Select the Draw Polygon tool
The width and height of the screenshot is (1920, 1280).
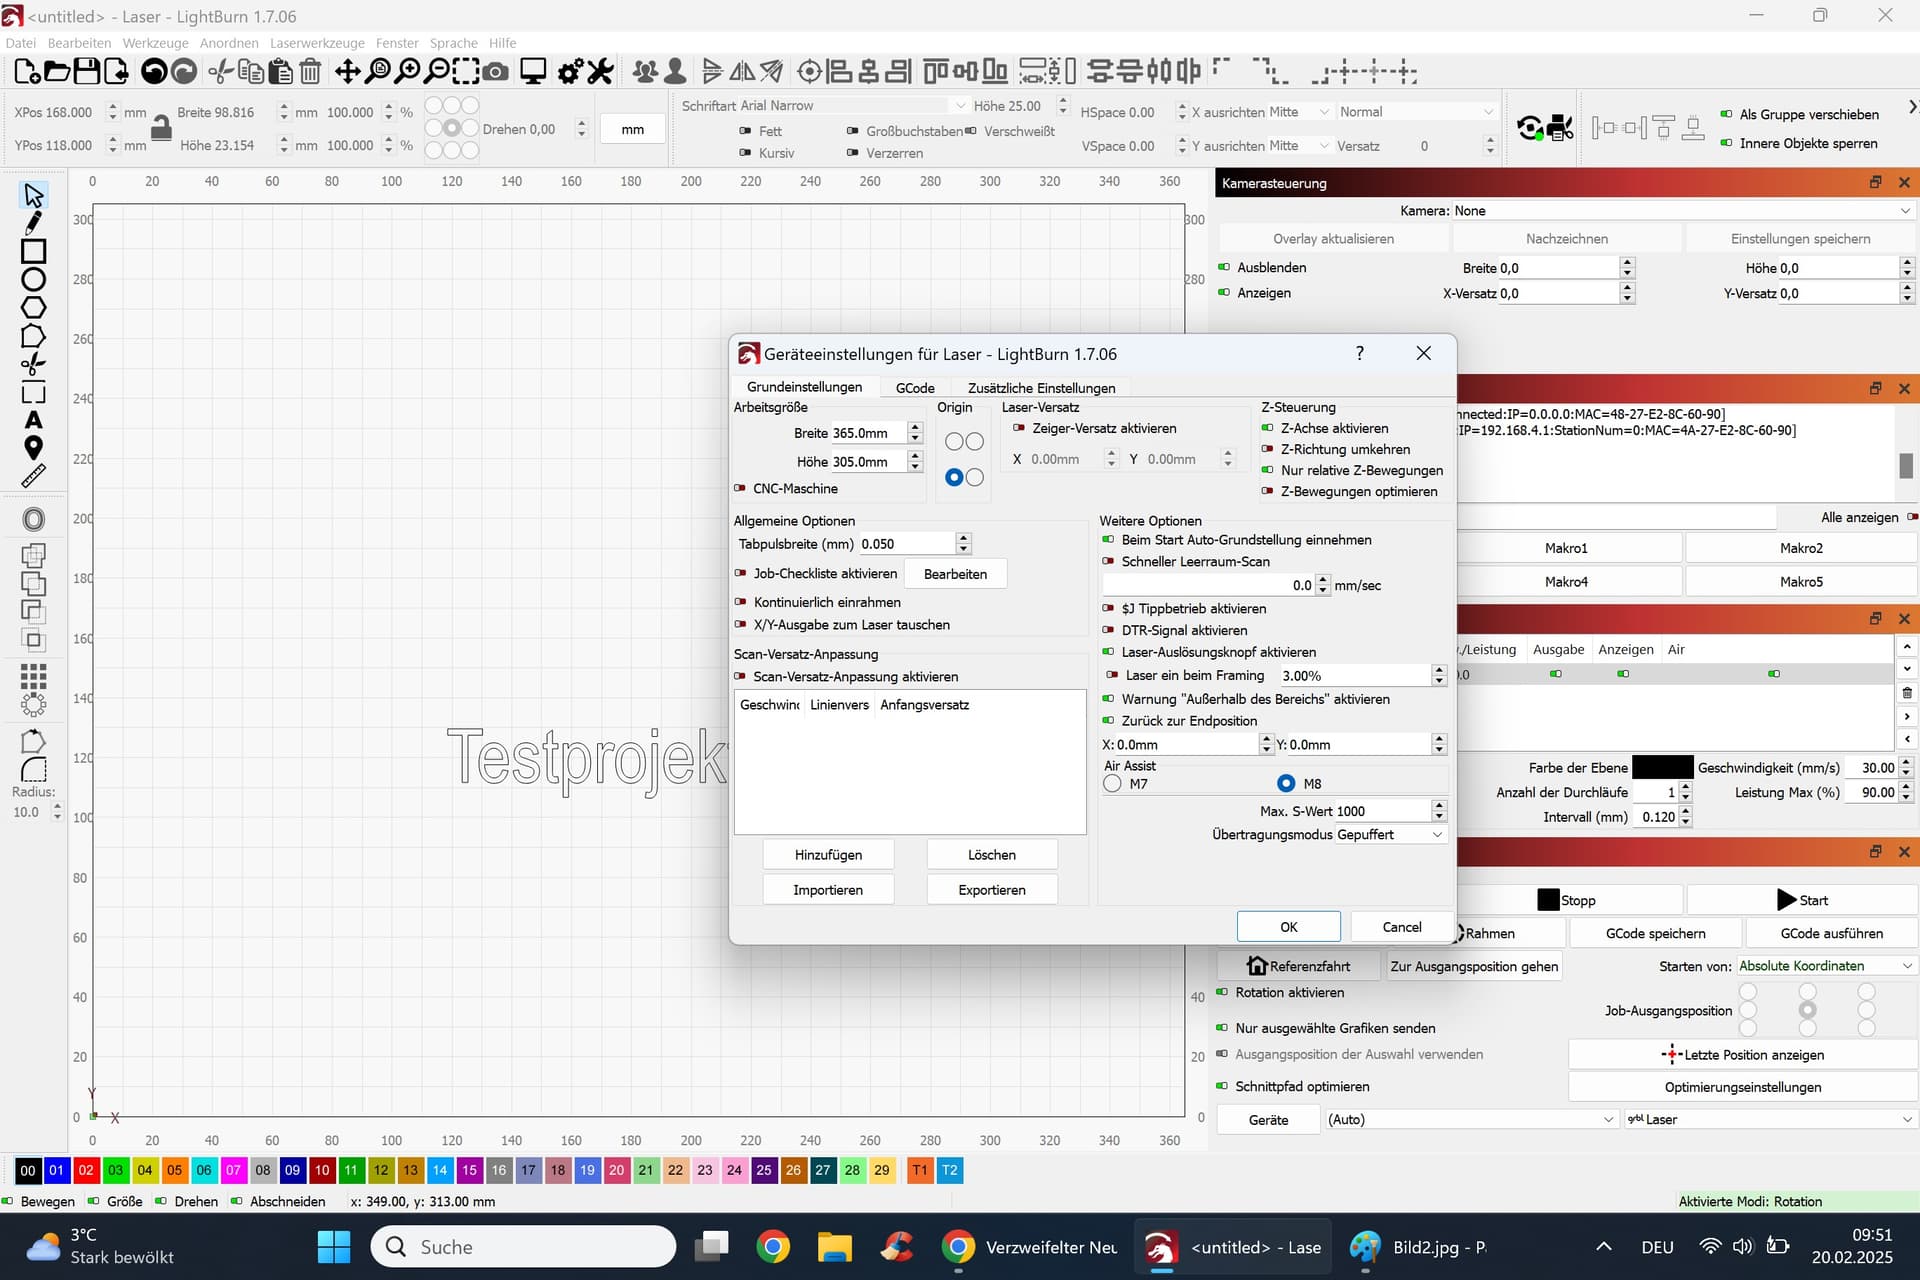click(x=33, y=307)
